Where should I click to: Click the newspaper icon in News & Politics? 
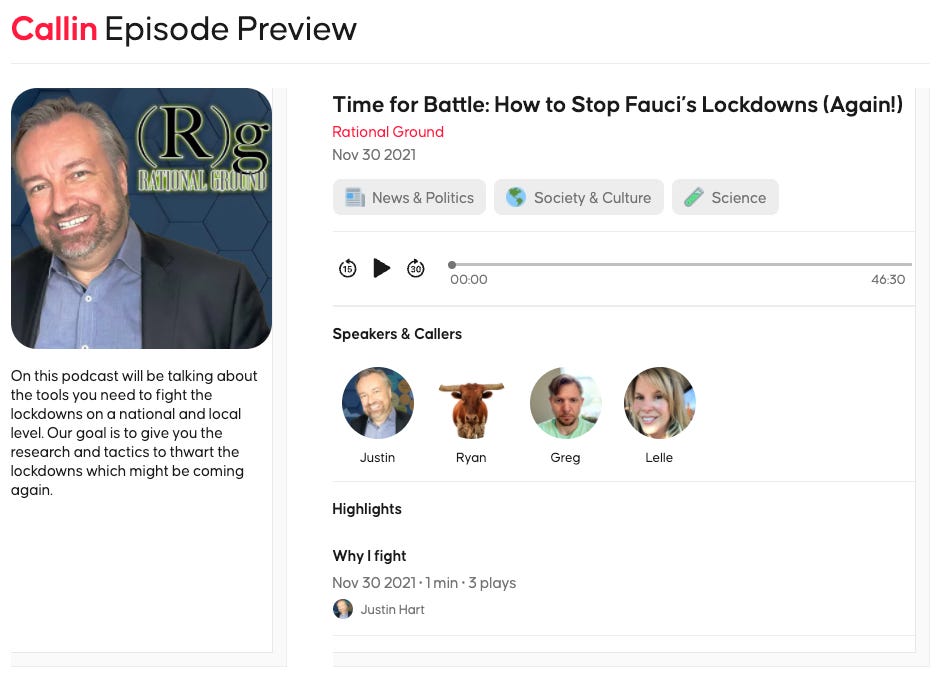[355, 197]
